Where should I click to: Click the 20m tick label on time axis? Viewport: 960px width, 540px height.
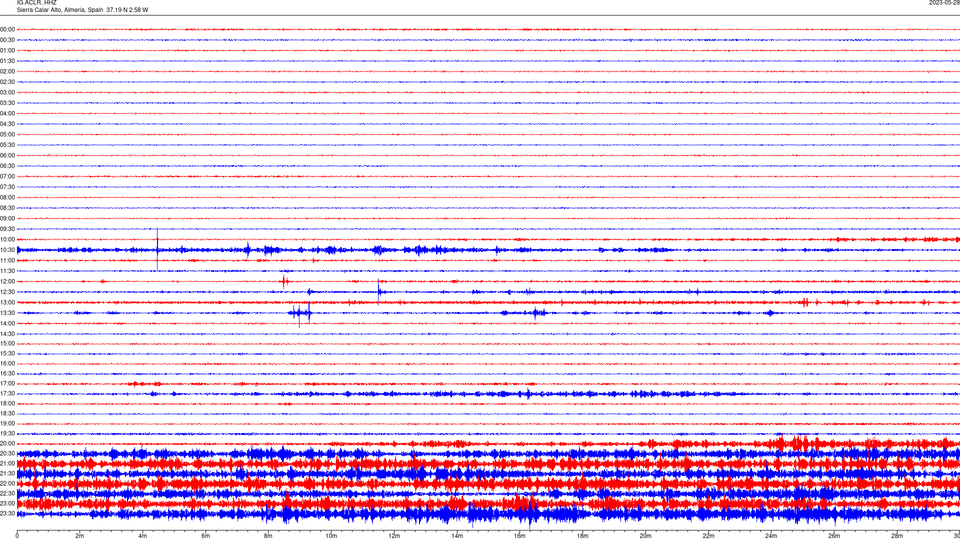(x=645, y=536)
